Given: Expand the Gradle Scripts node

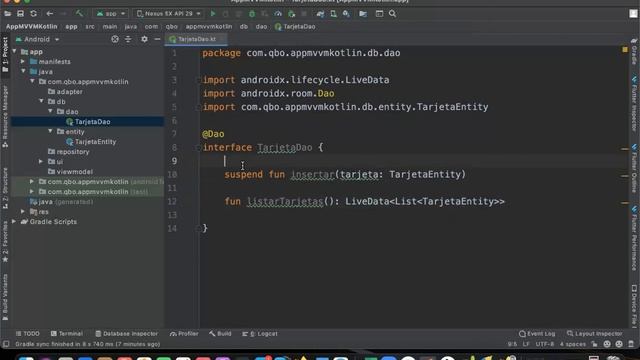Looking at the screenshot, I should [14, 221].
